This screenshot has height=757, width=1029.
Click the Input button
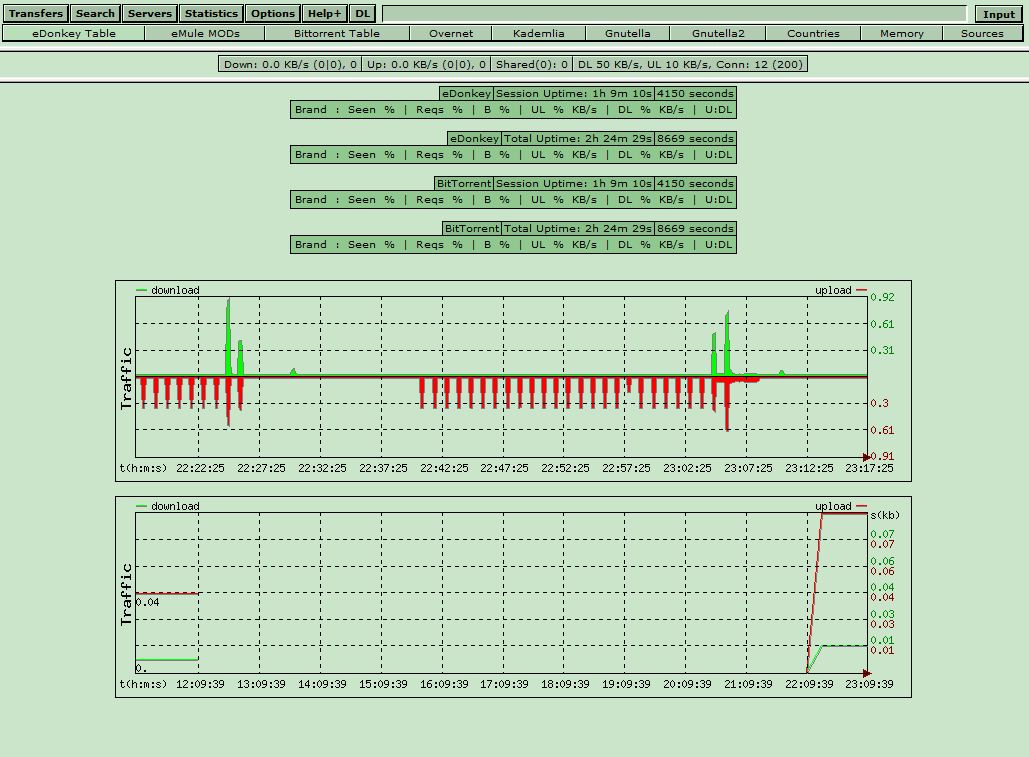(999, 14)
